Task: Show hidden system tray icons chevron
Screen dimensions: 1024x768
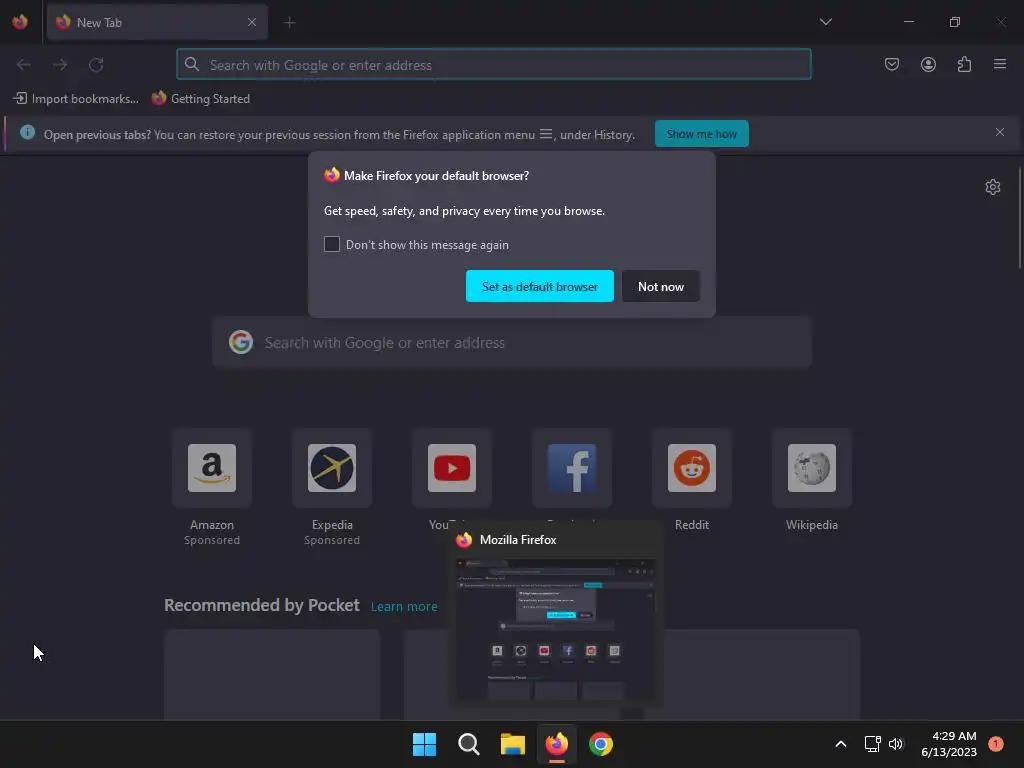Action: tap(840, 744)
